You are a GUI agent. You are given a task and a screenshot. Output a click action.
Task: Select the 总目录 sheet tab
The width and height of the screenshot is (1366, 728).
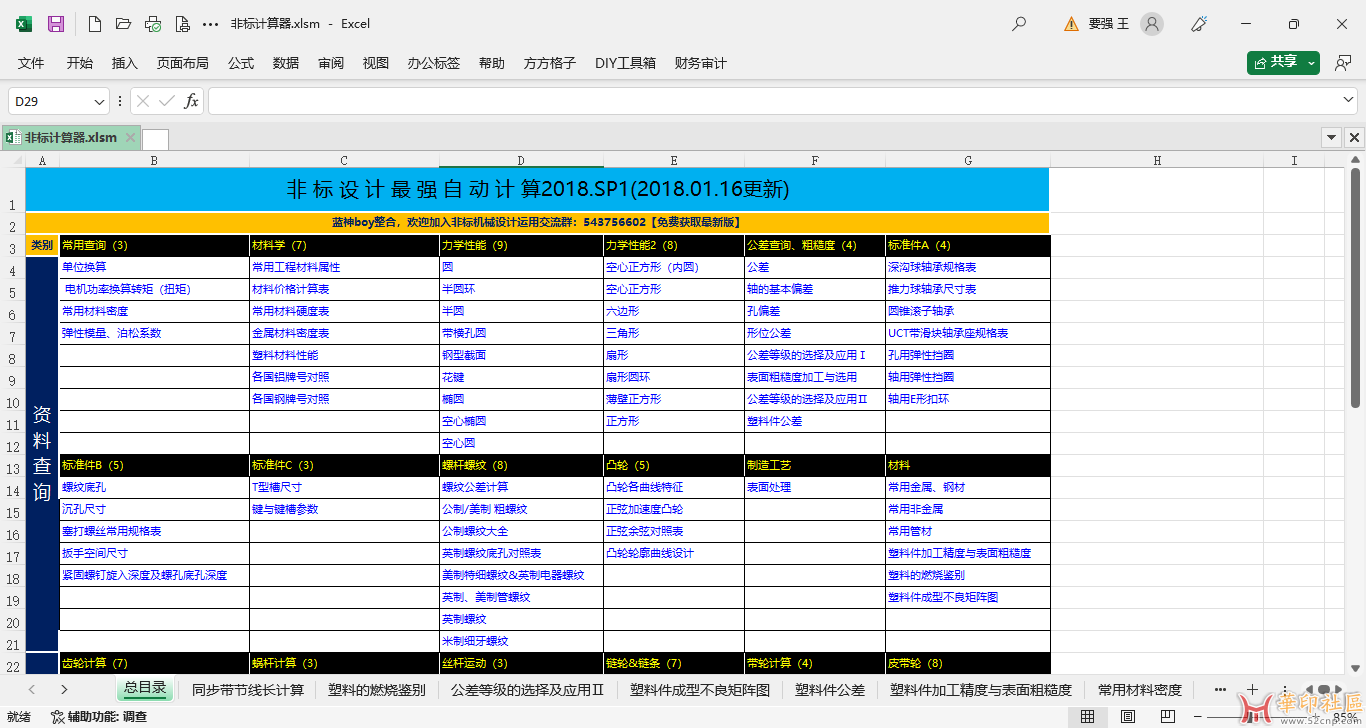tap(145, 689)
